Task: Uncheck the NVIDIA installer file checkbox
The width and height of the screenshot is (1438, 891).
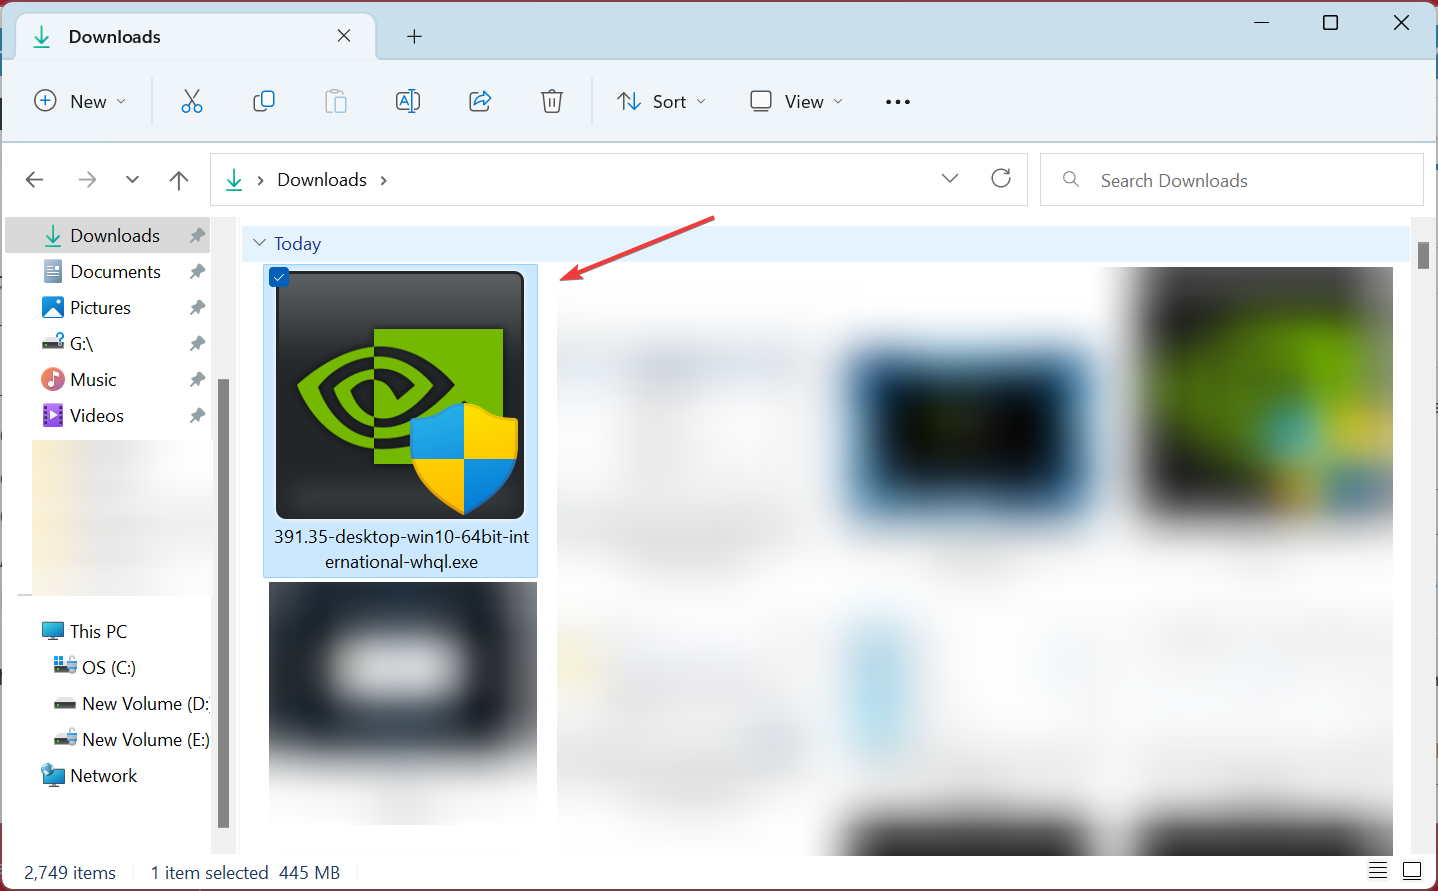Action: tap(279, 277)
